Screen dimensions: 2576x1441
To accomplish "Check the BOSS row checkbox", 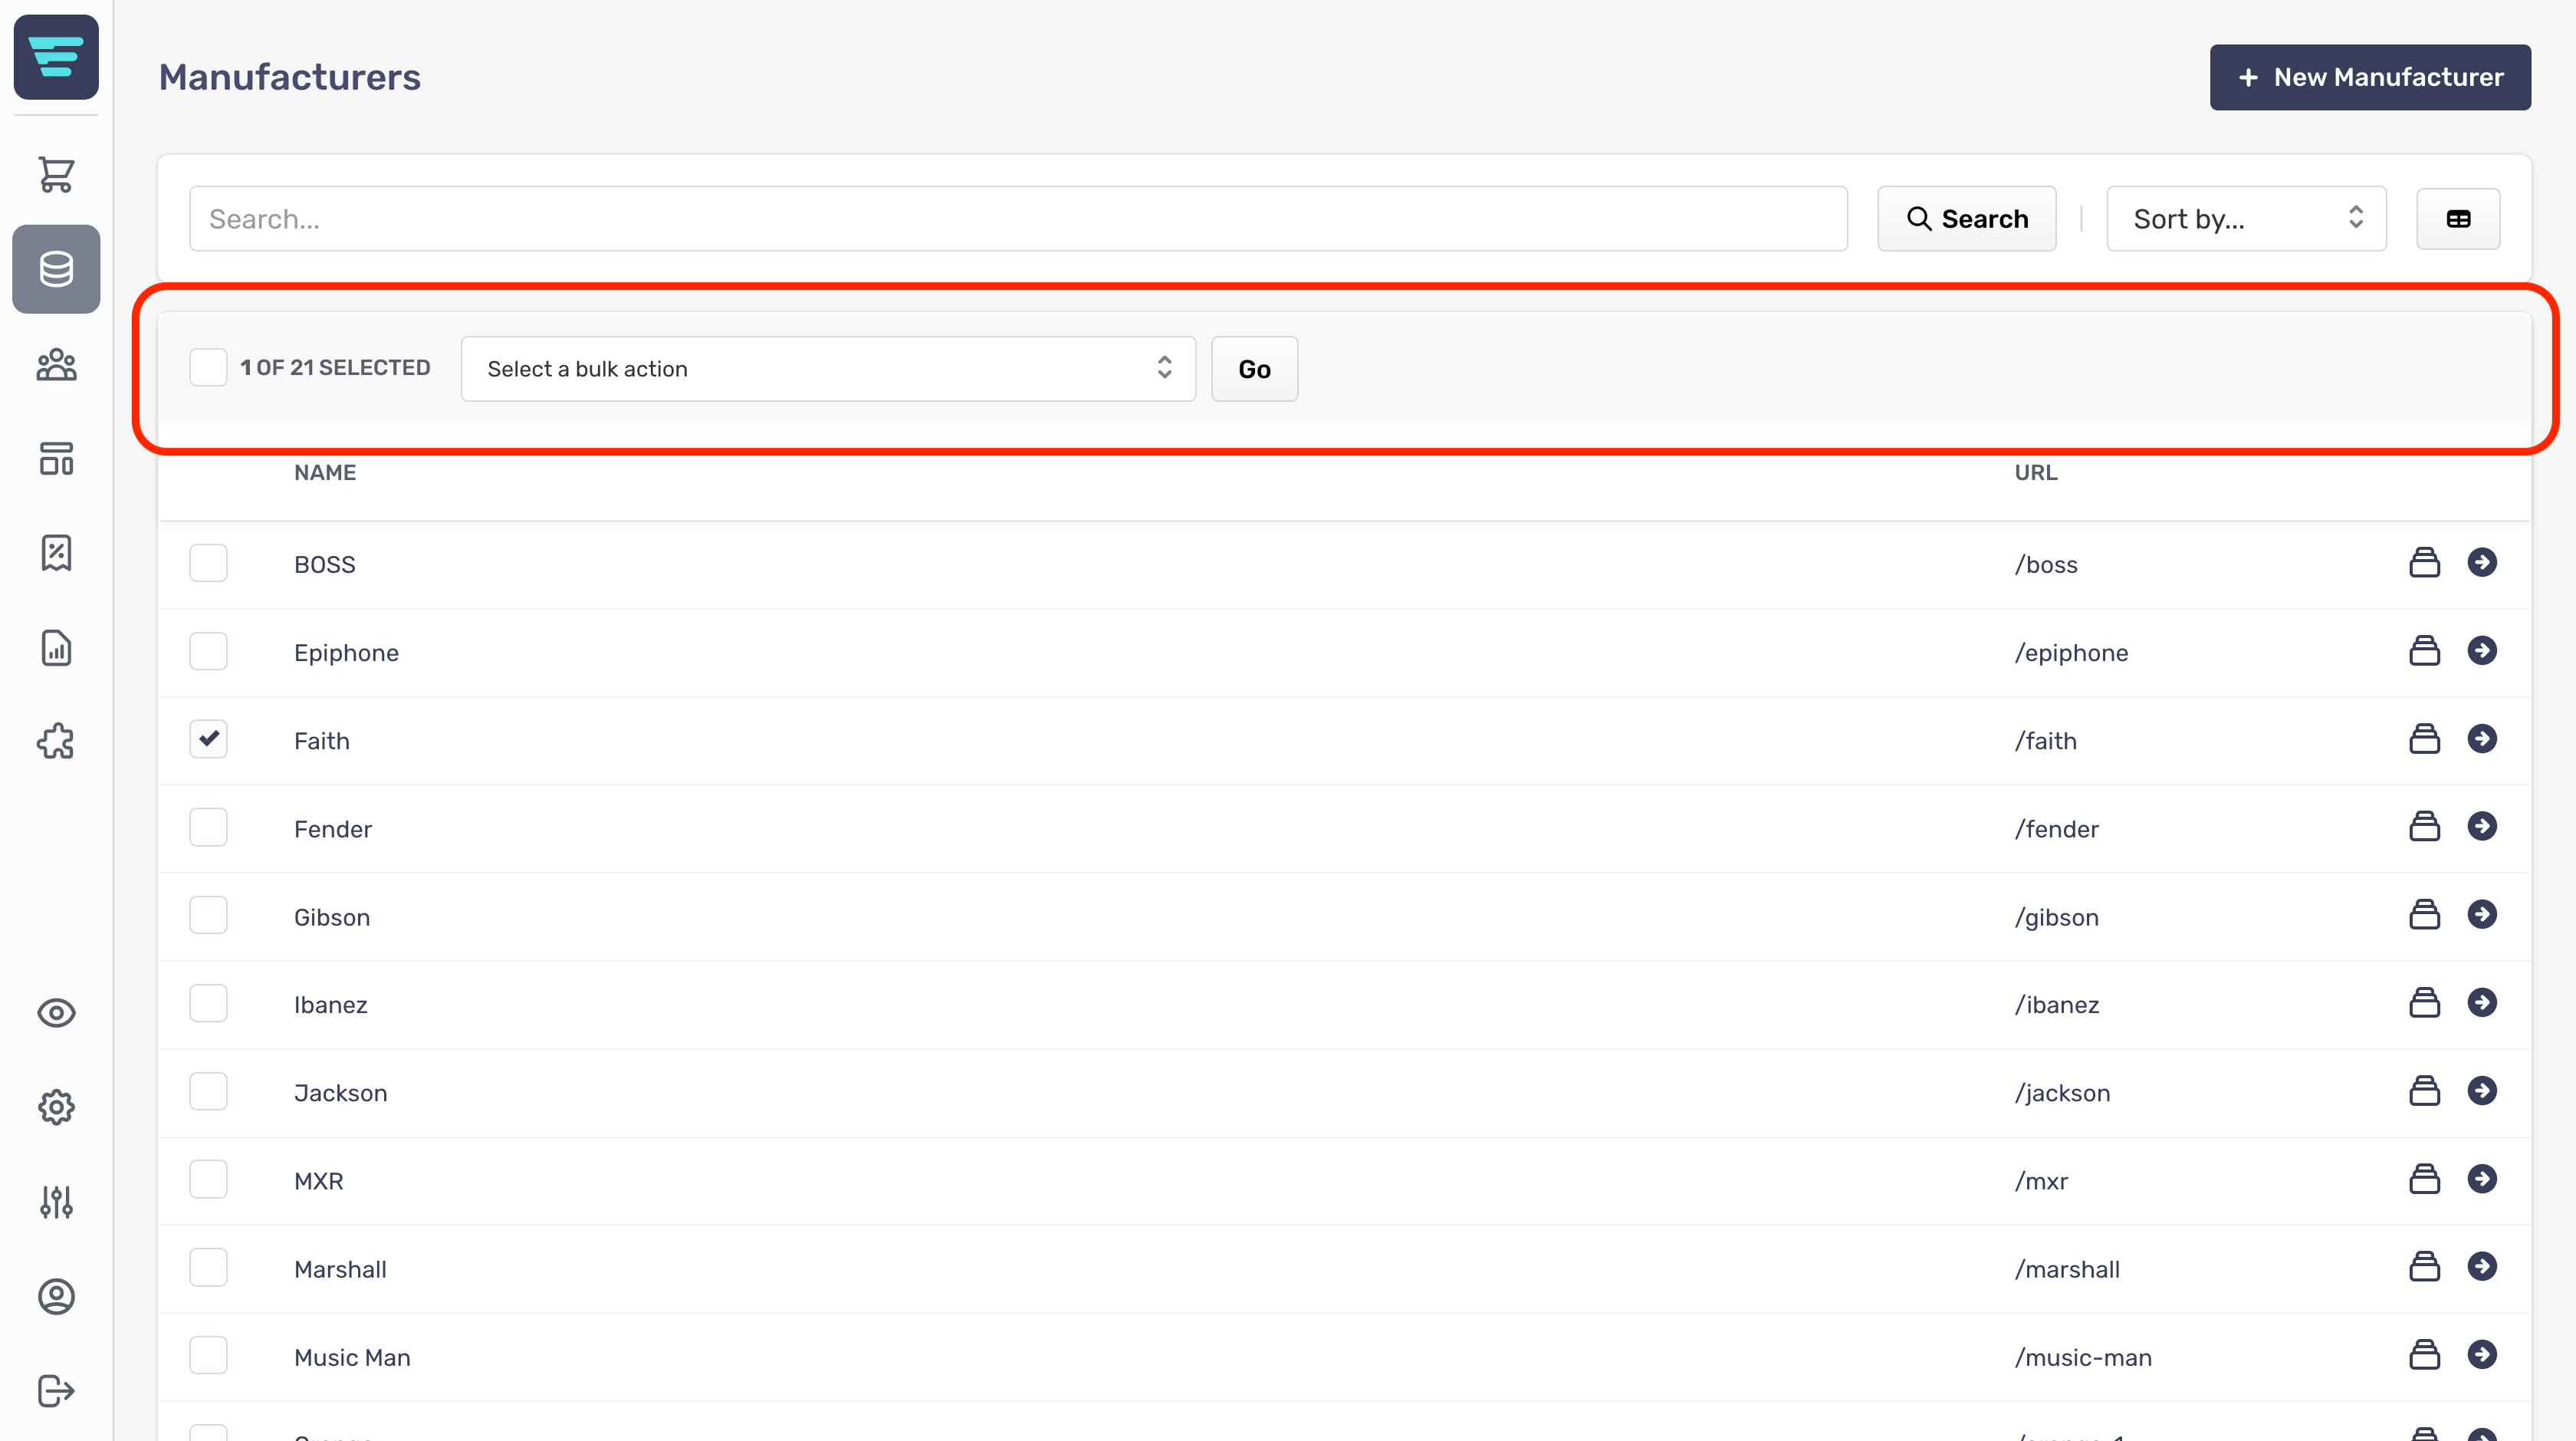I will point(208,563).
